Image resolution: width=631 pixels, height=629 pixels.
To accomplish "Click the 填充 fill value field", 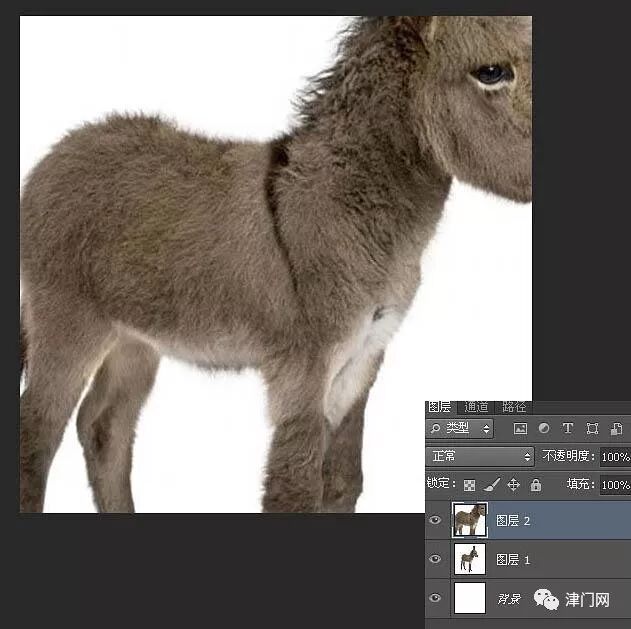I will [615, 485].
